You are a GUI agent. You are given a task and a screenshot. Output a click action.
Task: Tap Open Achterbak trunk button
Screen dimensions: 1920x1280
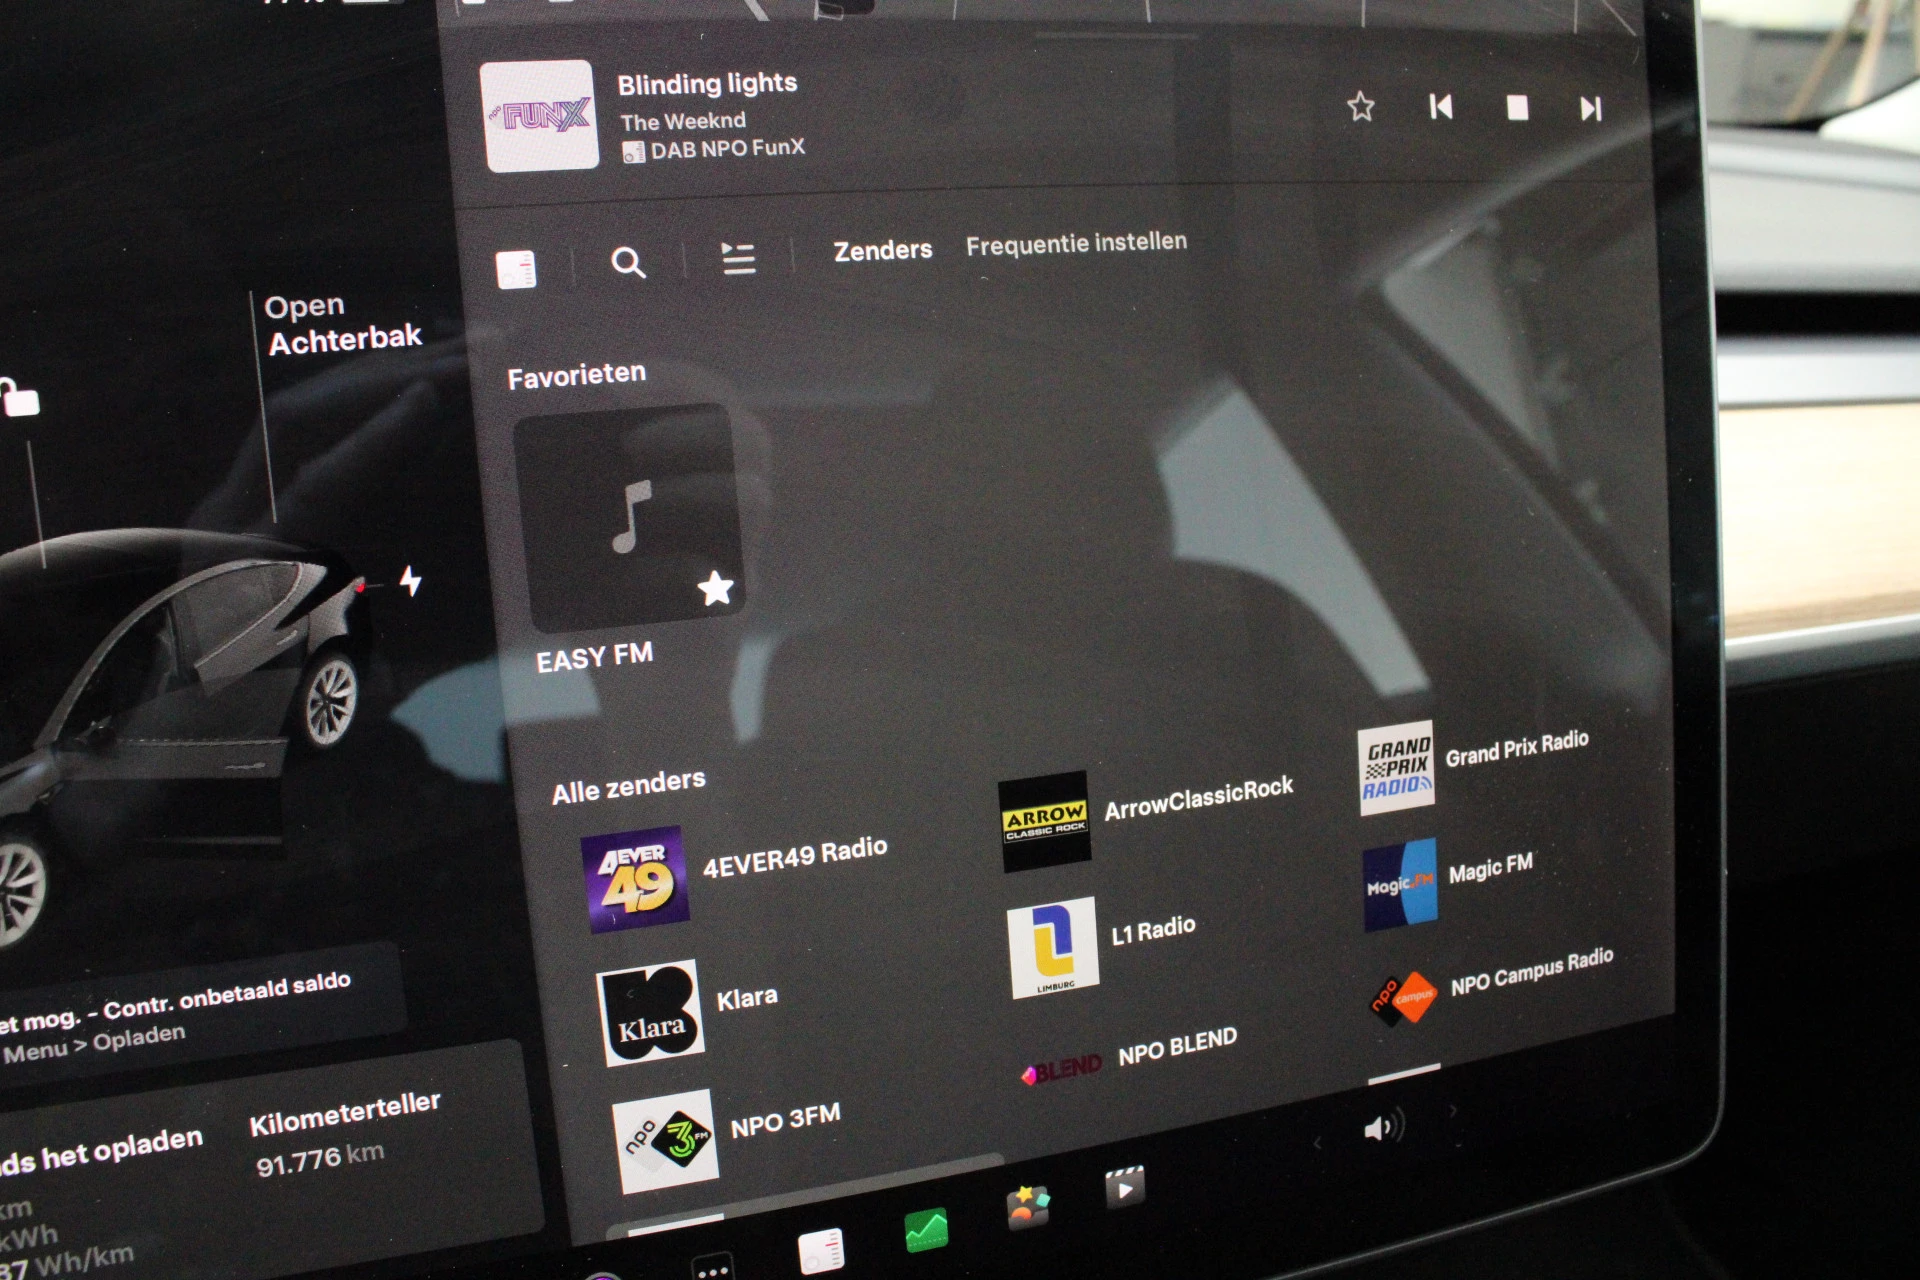[343, 325]
